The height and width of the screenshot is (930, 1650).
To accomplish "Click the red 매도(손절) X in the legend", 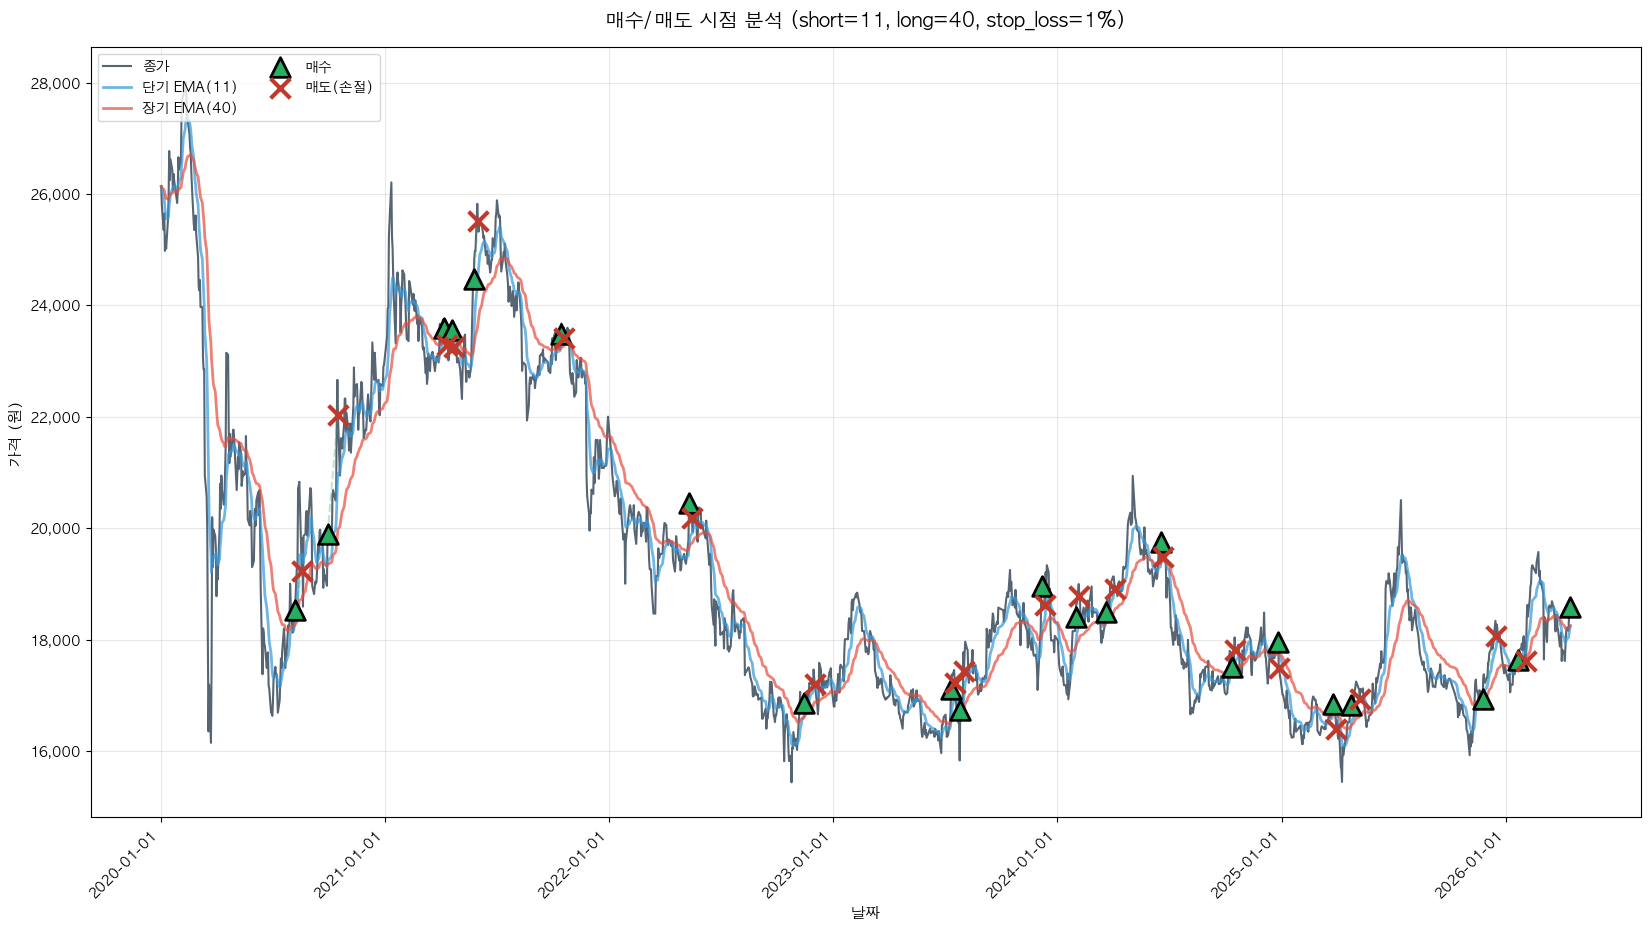I will point(280,88).
